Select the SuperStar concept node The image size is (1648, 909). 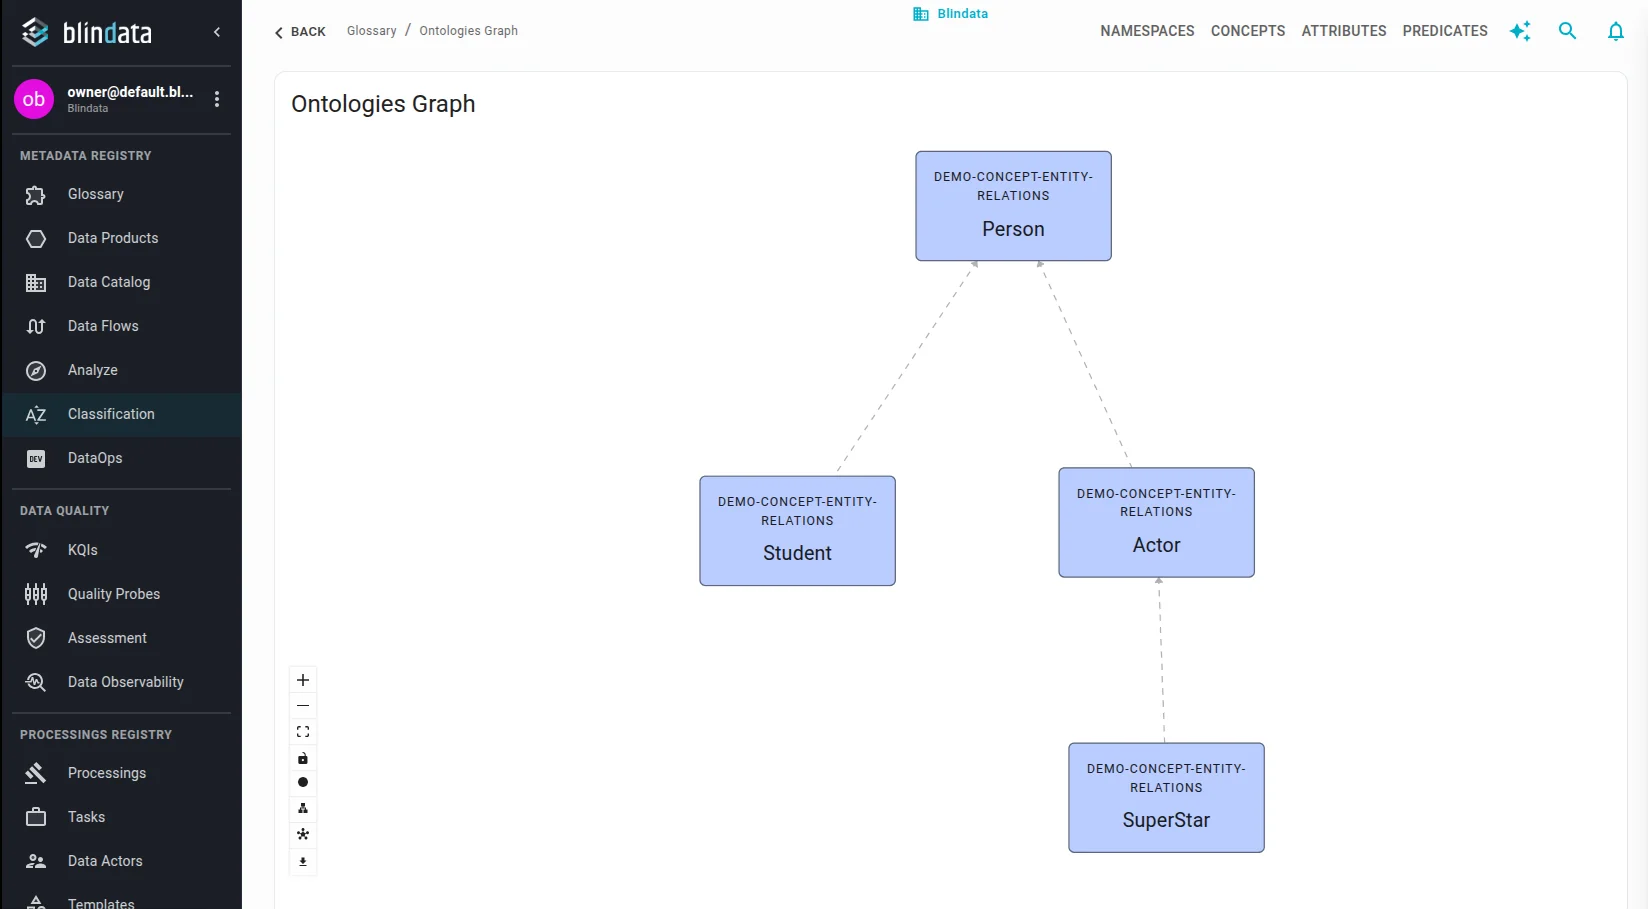(x=1166, y=798)
